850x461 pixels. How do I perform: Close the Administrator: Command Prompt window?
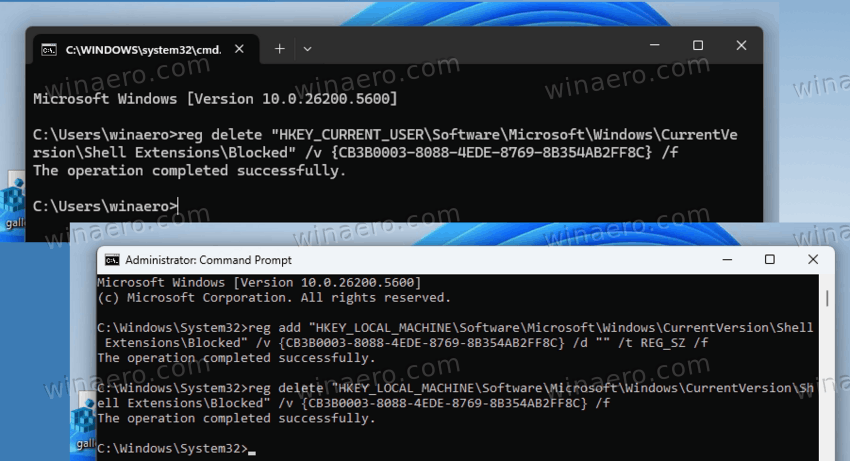point(813,260)
